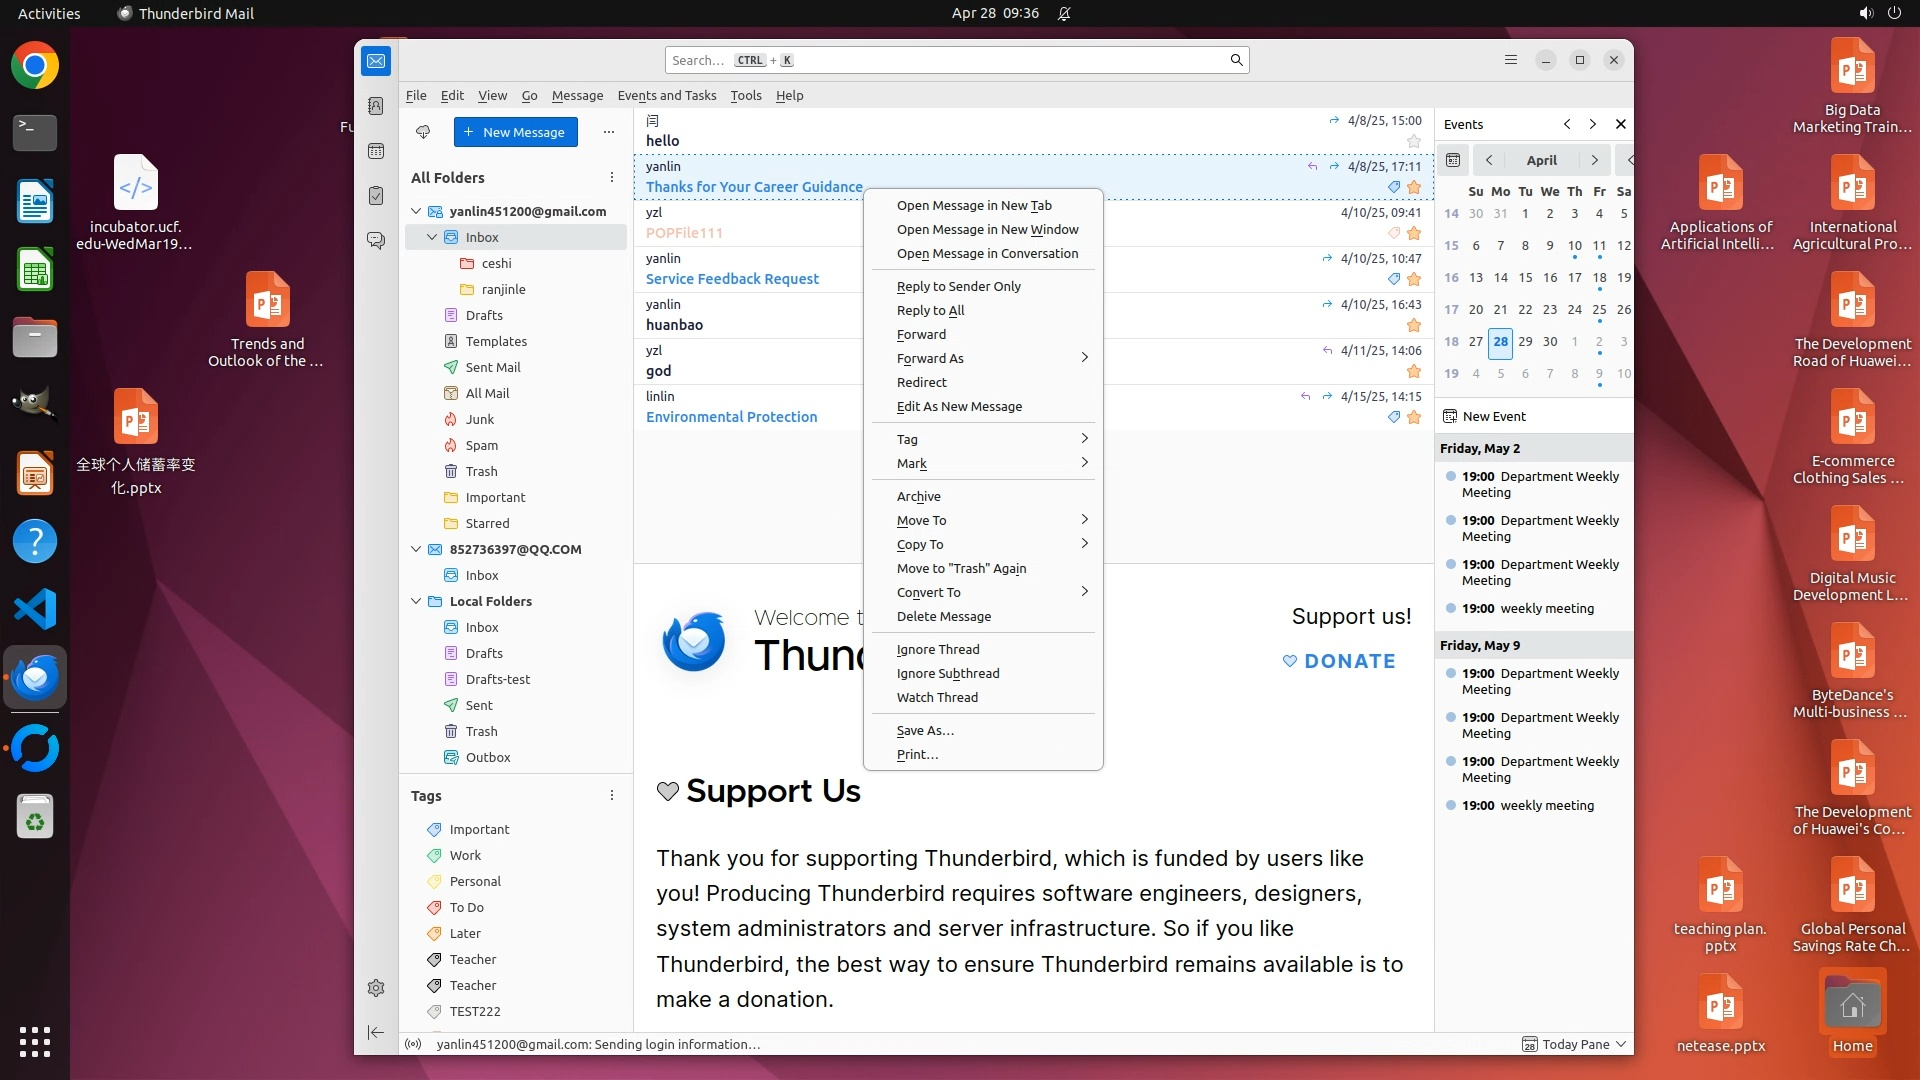Screen dimensions: 1920x1080
Task: Select Archive from the context menu
Action: point(918,496)
